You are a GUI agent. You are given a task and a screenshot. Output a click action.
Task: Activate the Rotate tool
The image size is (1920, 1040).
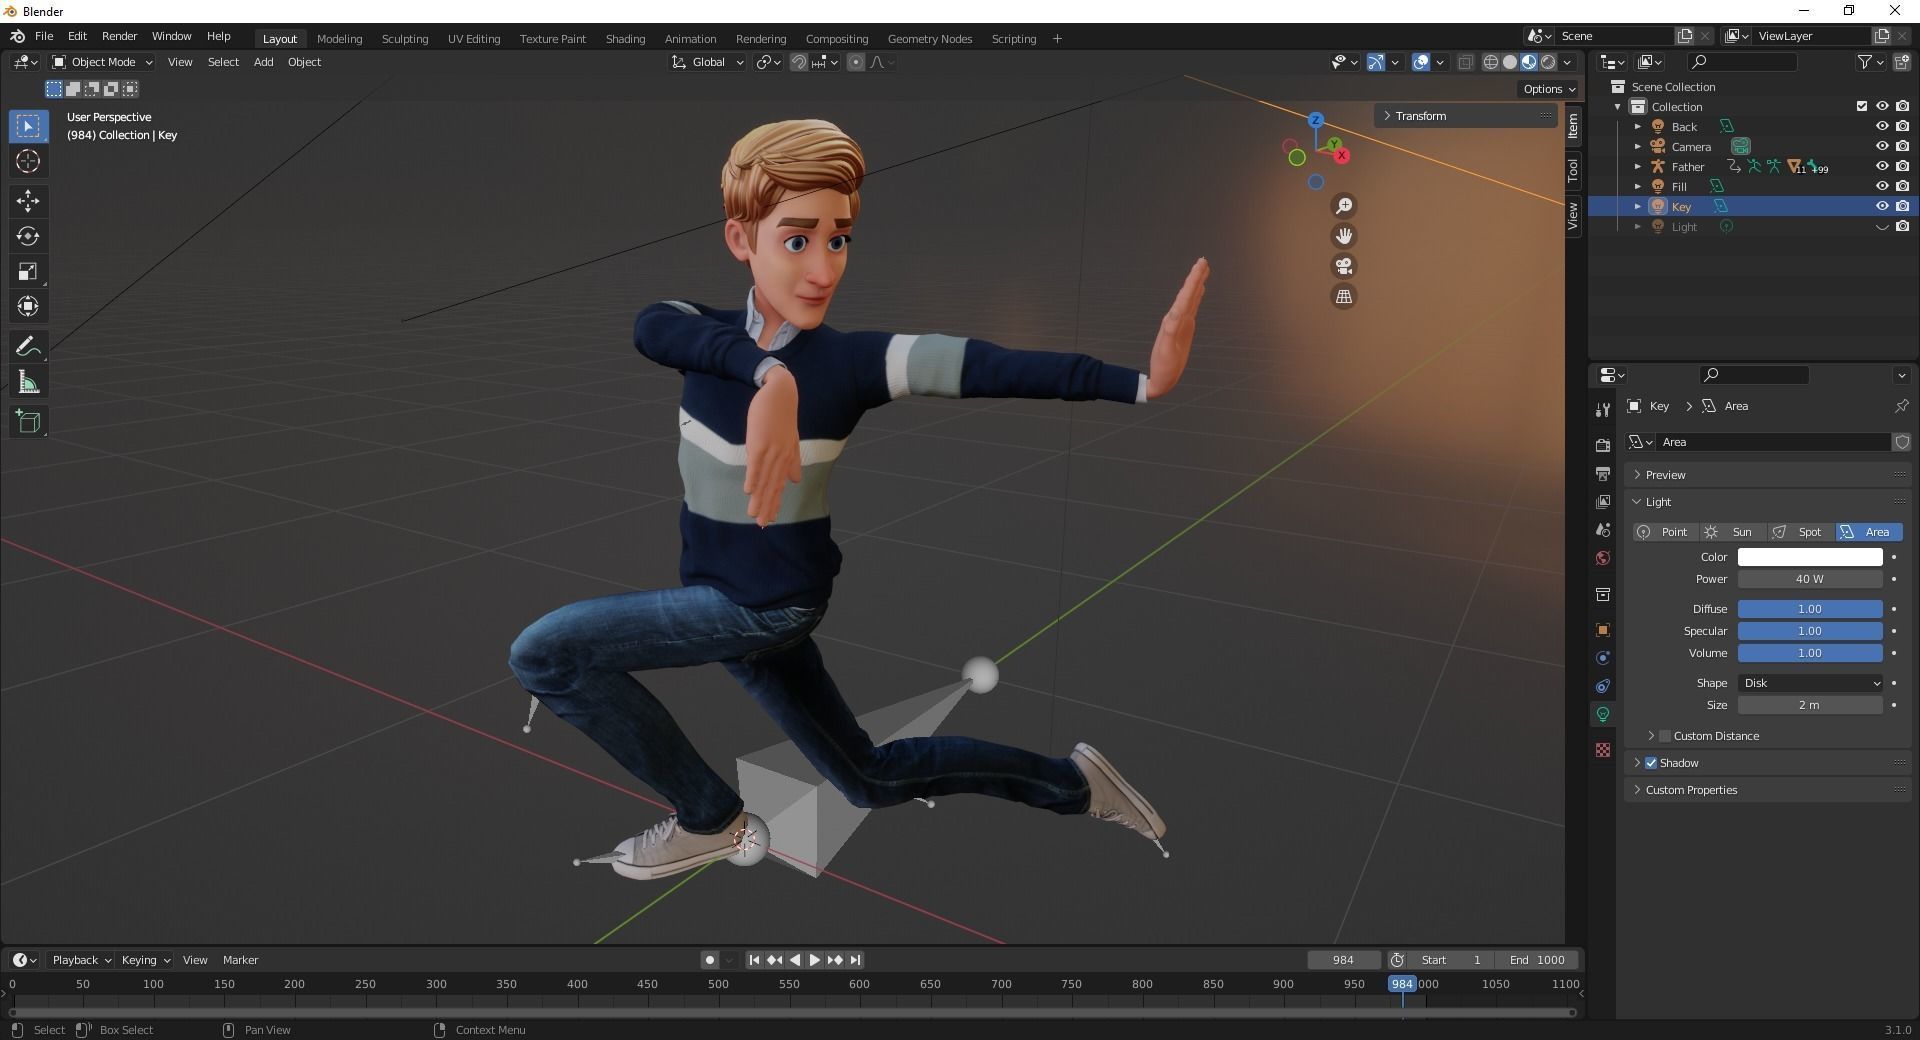[28, 236]
